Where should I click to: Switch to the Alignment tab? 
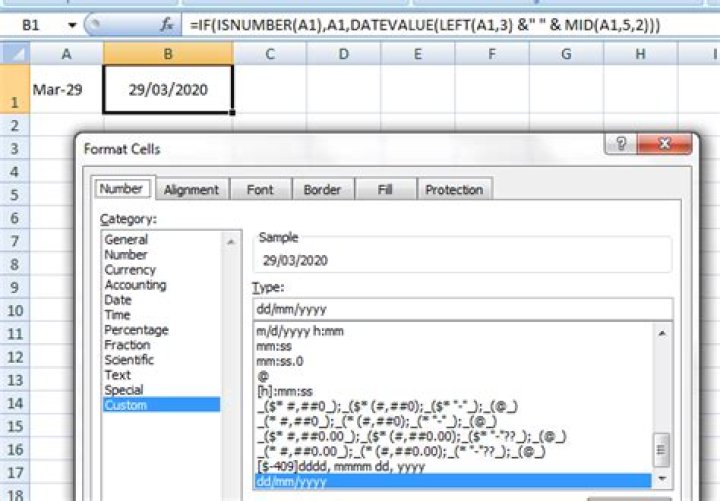click(x=191, y=190)
